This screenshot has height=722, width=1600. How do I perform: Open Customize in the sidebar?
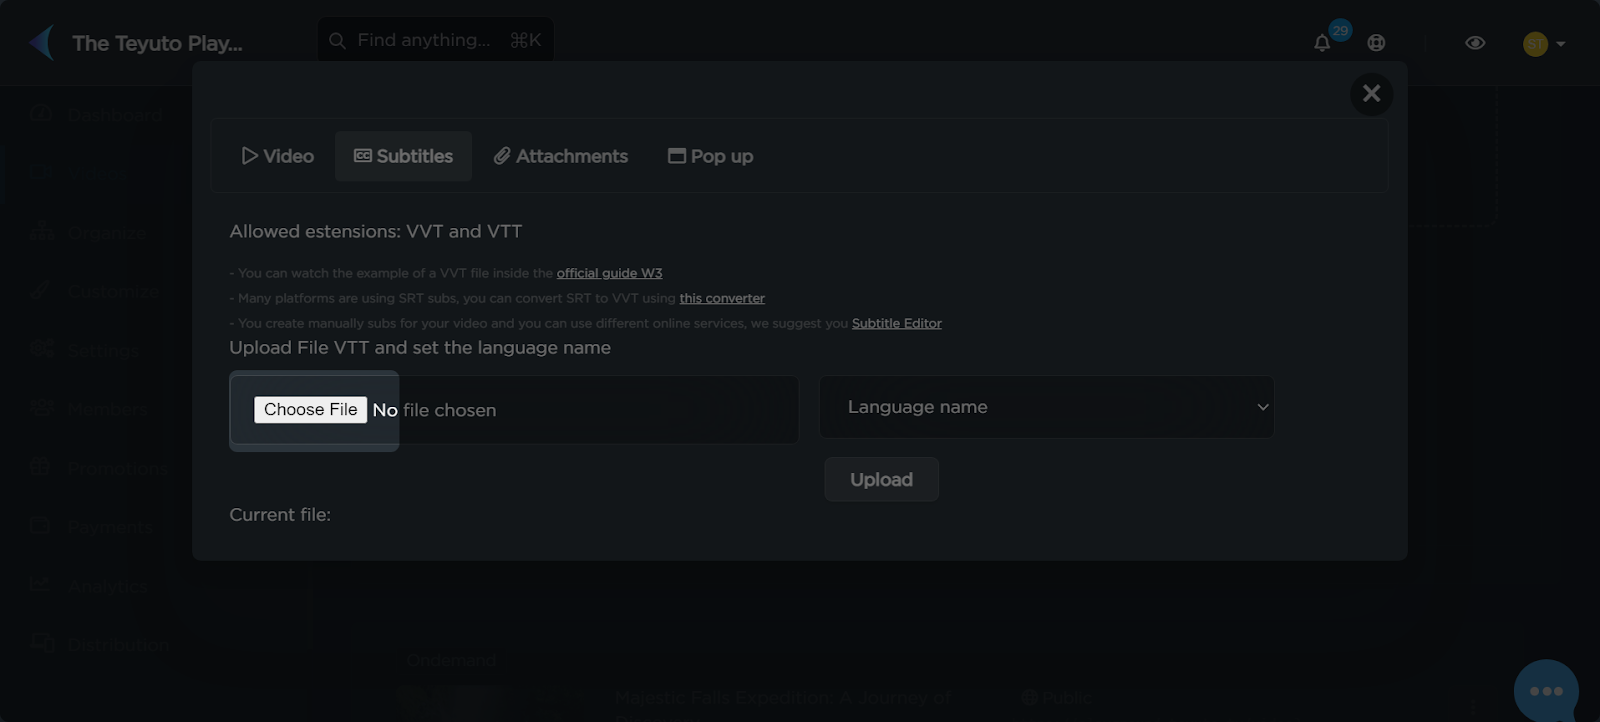tap(94, 292)
